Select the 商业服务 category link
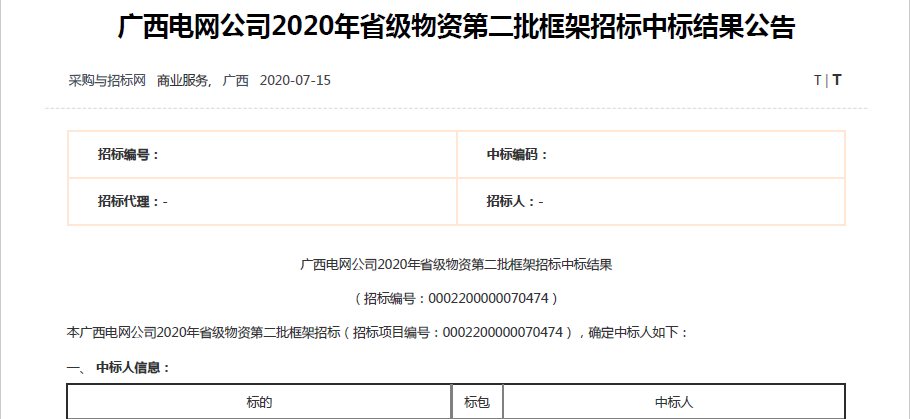This screenshot has width=910, height=419. click(183, 80)
